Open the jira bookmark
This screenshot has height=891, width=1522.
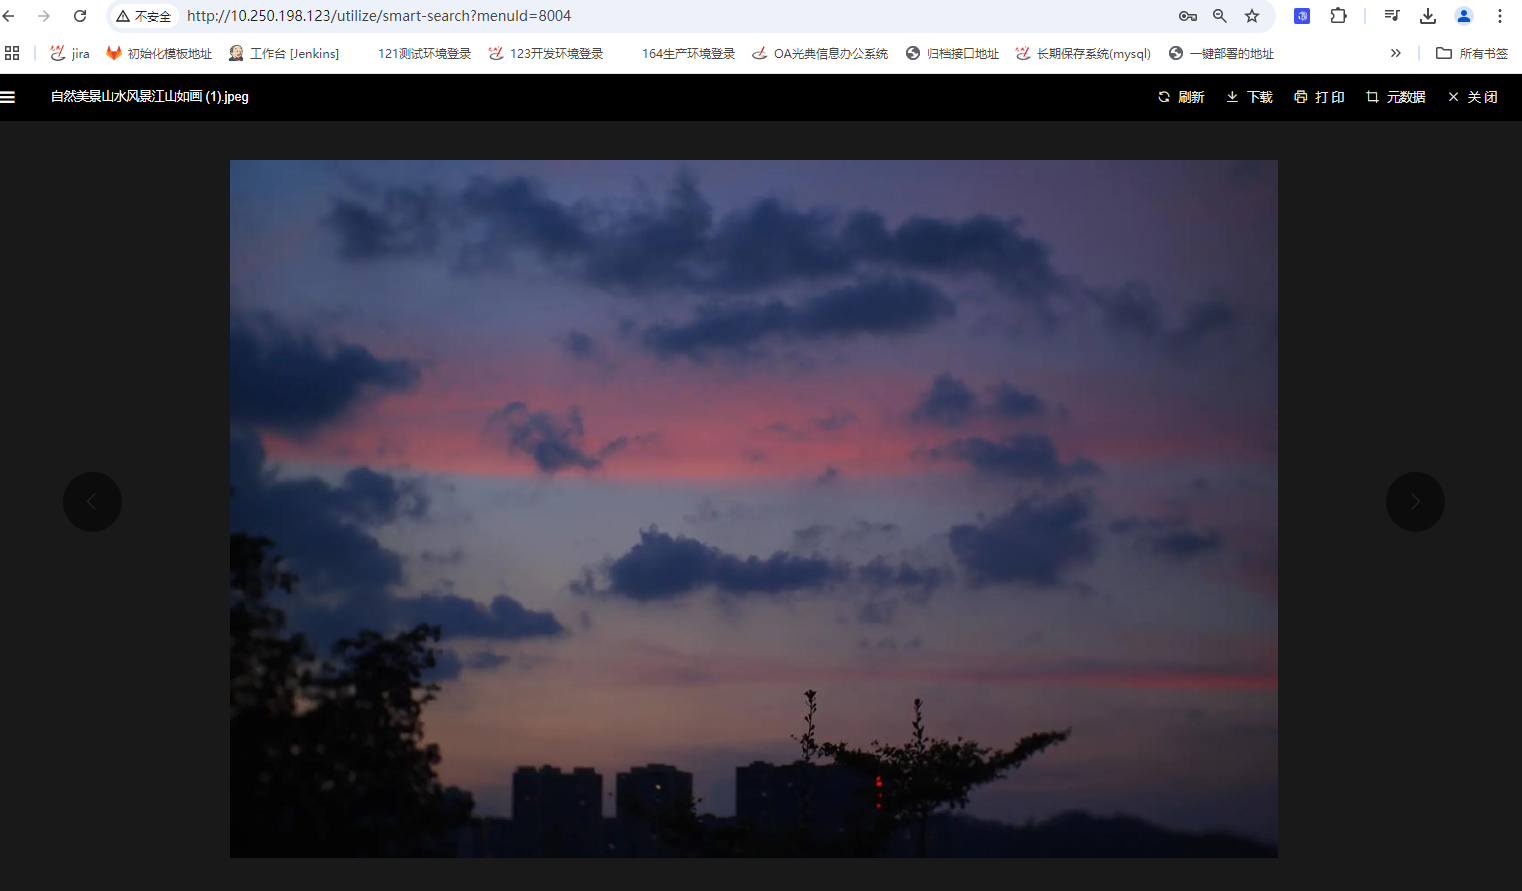[x=70, y=53]
